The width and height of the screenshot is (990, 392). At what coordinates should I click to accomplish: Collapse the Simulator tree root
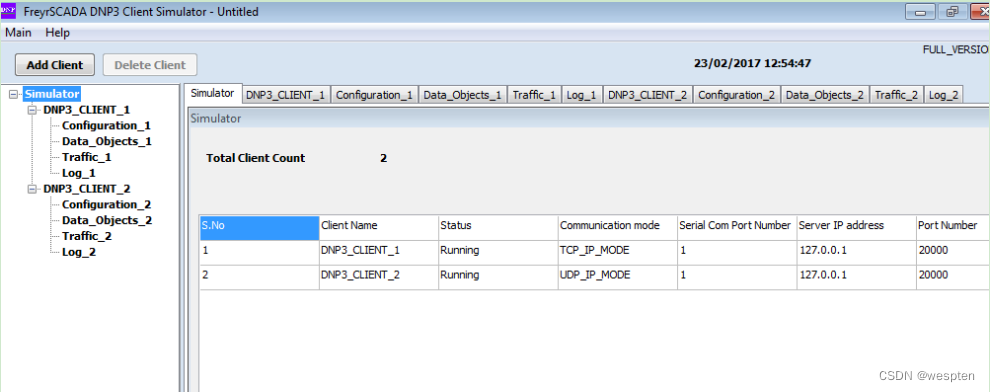pyautogui.click(x=14, y=94)
